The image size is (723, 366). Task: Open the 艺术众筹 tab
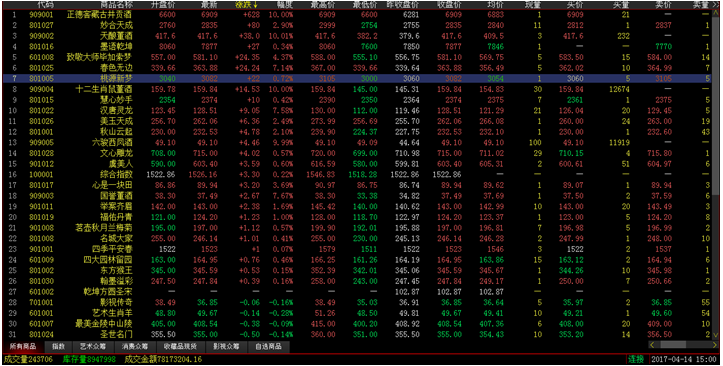(93, 347)
